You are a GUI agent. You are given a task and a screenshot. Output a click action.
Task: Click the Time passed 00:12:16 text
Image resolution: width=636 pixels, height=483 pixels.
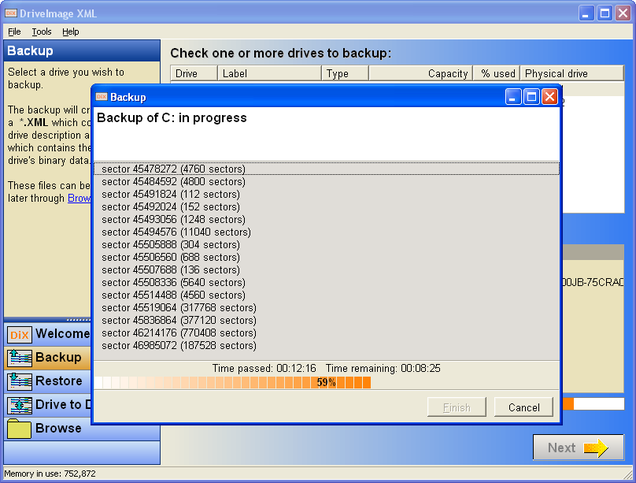point(264,368)
